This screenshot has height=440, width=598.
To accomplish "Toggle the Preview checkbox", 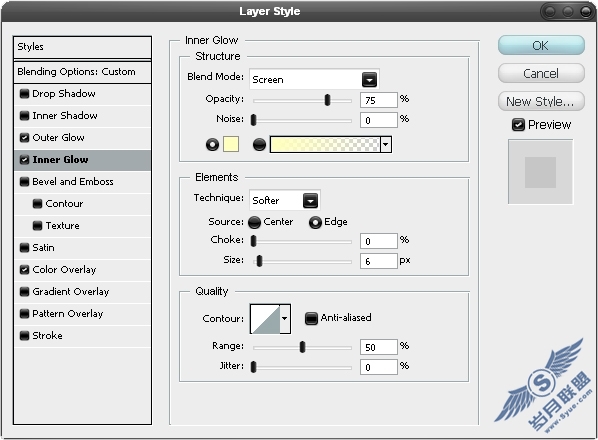I will [518, 125].
